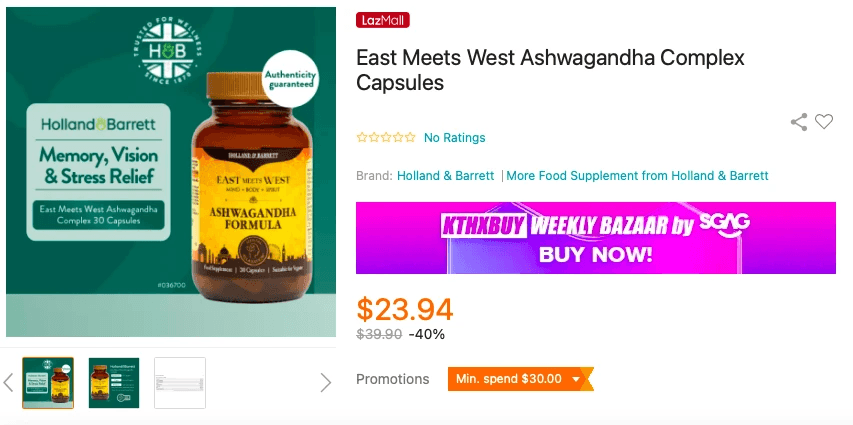853x425 pixels.
Task: Select the second product thumbnail
Action: click(114, 383)
